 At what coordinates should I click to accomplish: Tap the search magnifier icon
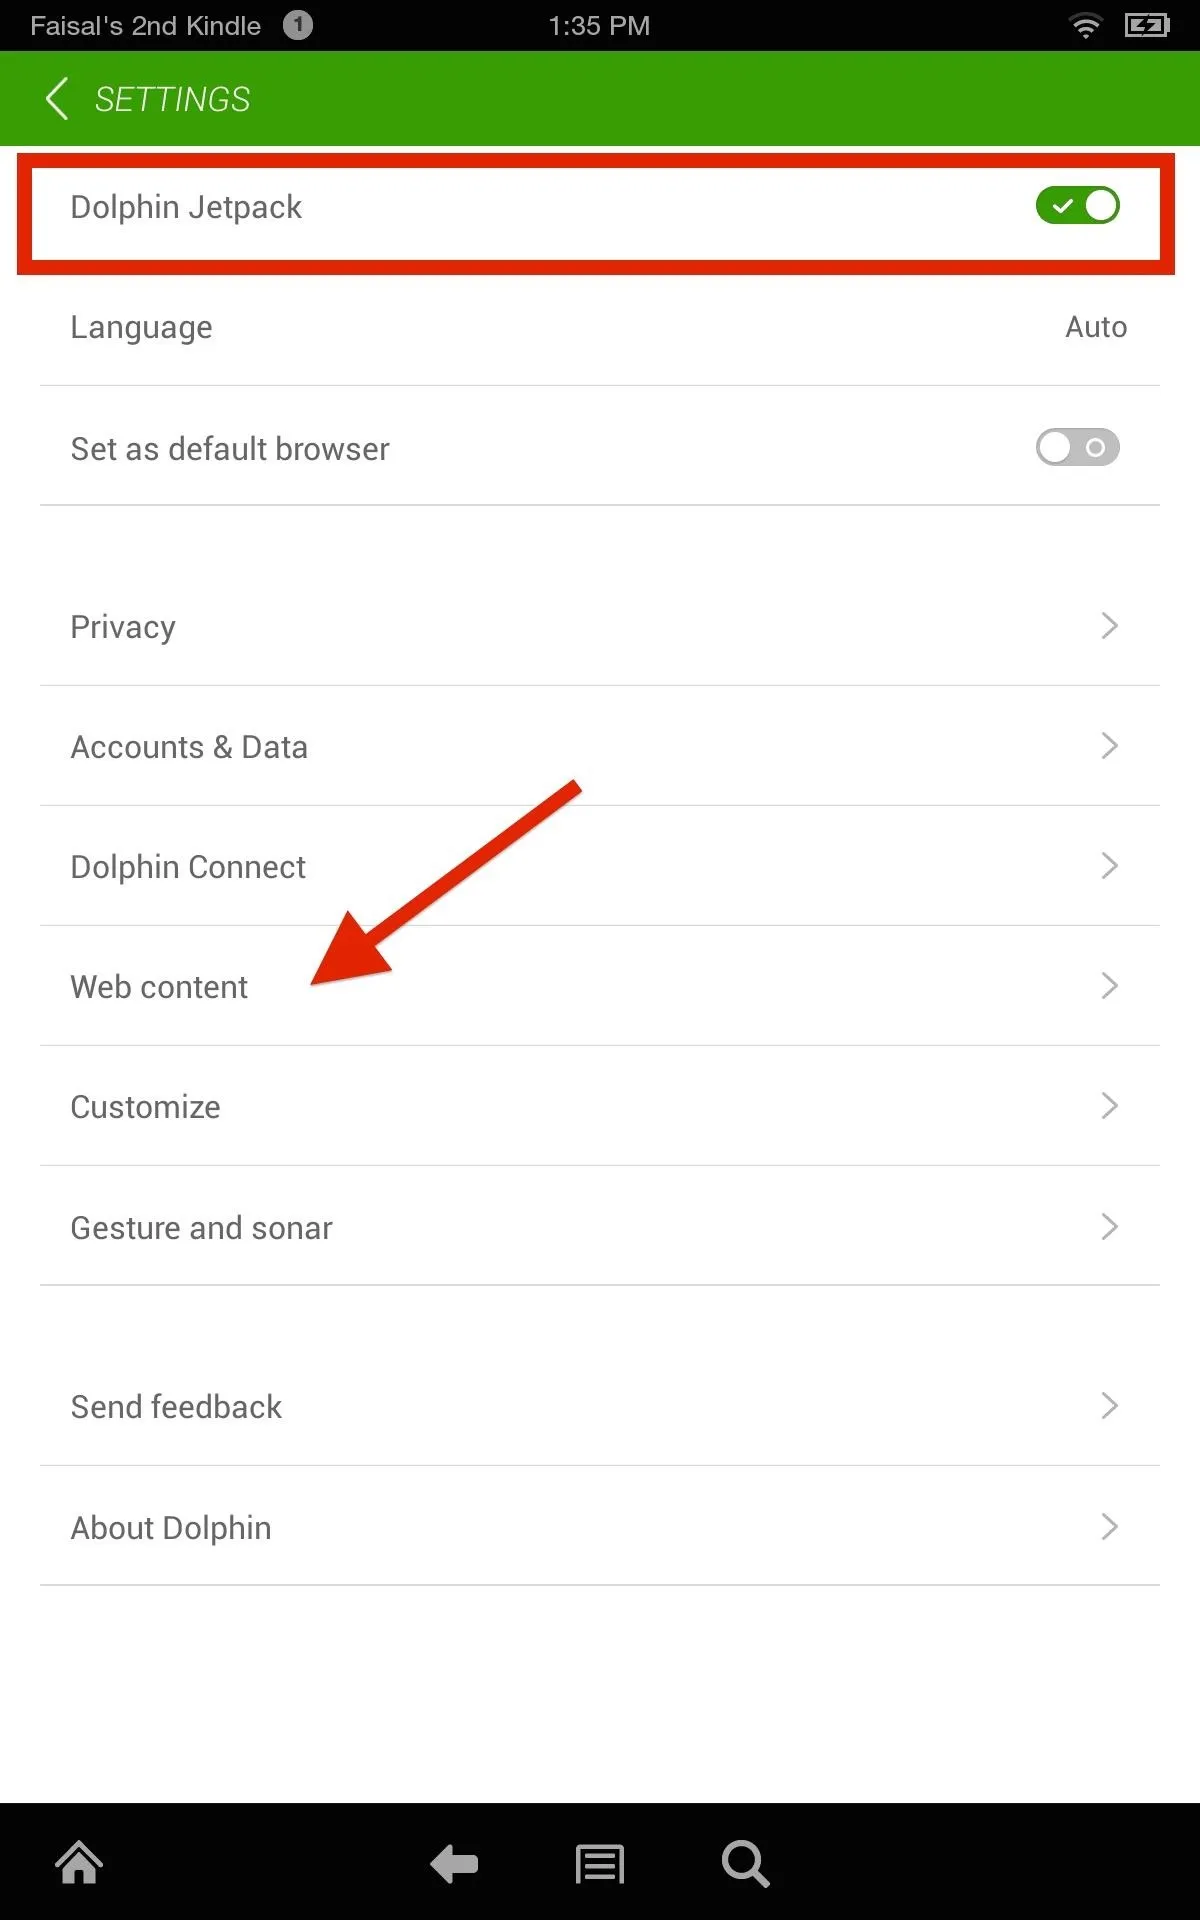745,1864
